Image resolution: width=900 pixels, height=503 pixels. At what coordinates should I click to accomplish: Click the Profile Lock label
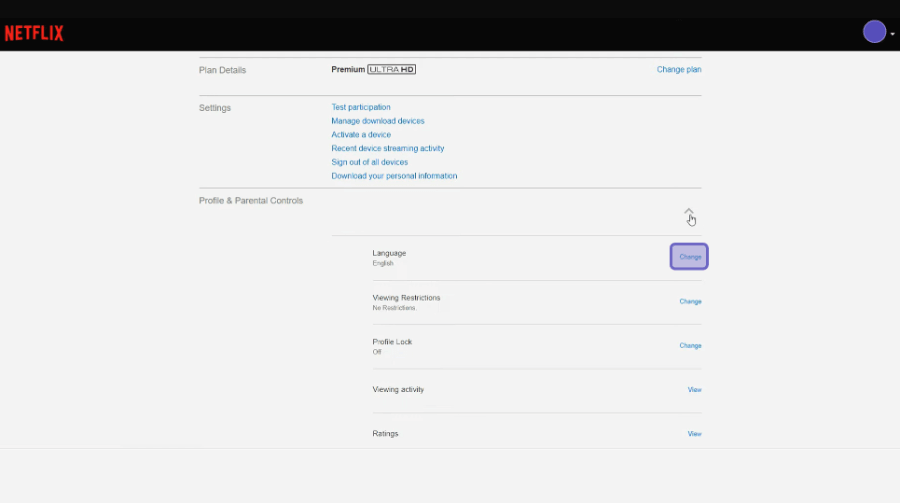tap(392, 342)
